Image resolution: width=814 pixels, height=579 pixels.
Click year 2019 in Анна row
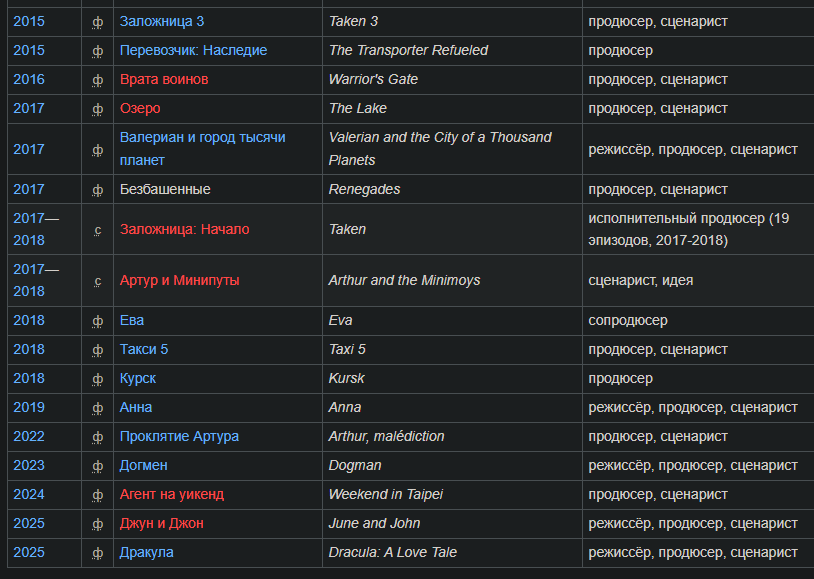[x=29, y=408]
